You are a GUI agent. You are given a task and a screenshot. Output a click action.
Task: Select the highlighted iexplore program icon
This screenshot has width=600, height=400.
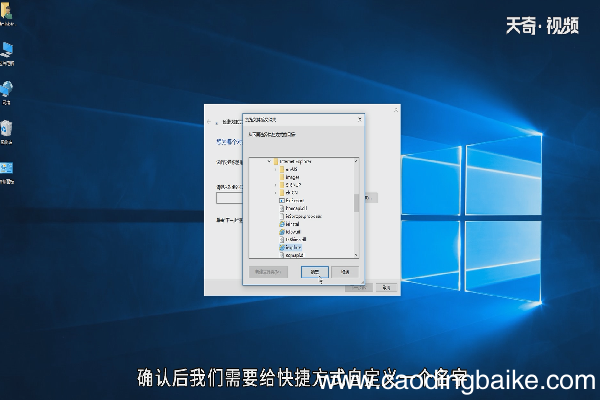[282, 247]
